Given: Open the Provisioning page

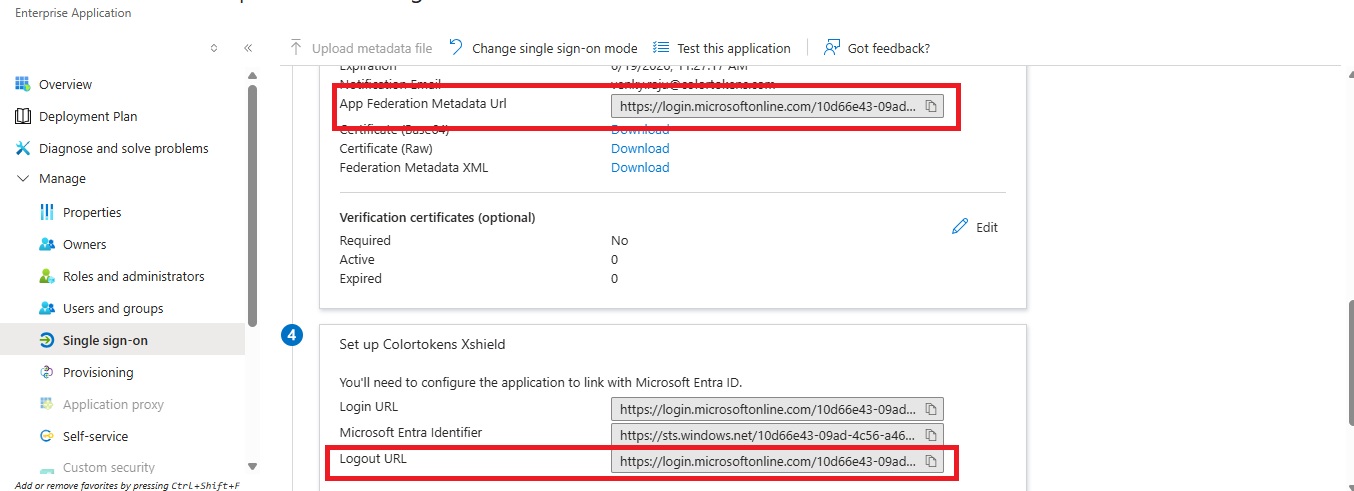Looking at the screenshot, I should [x=97, y=372].
